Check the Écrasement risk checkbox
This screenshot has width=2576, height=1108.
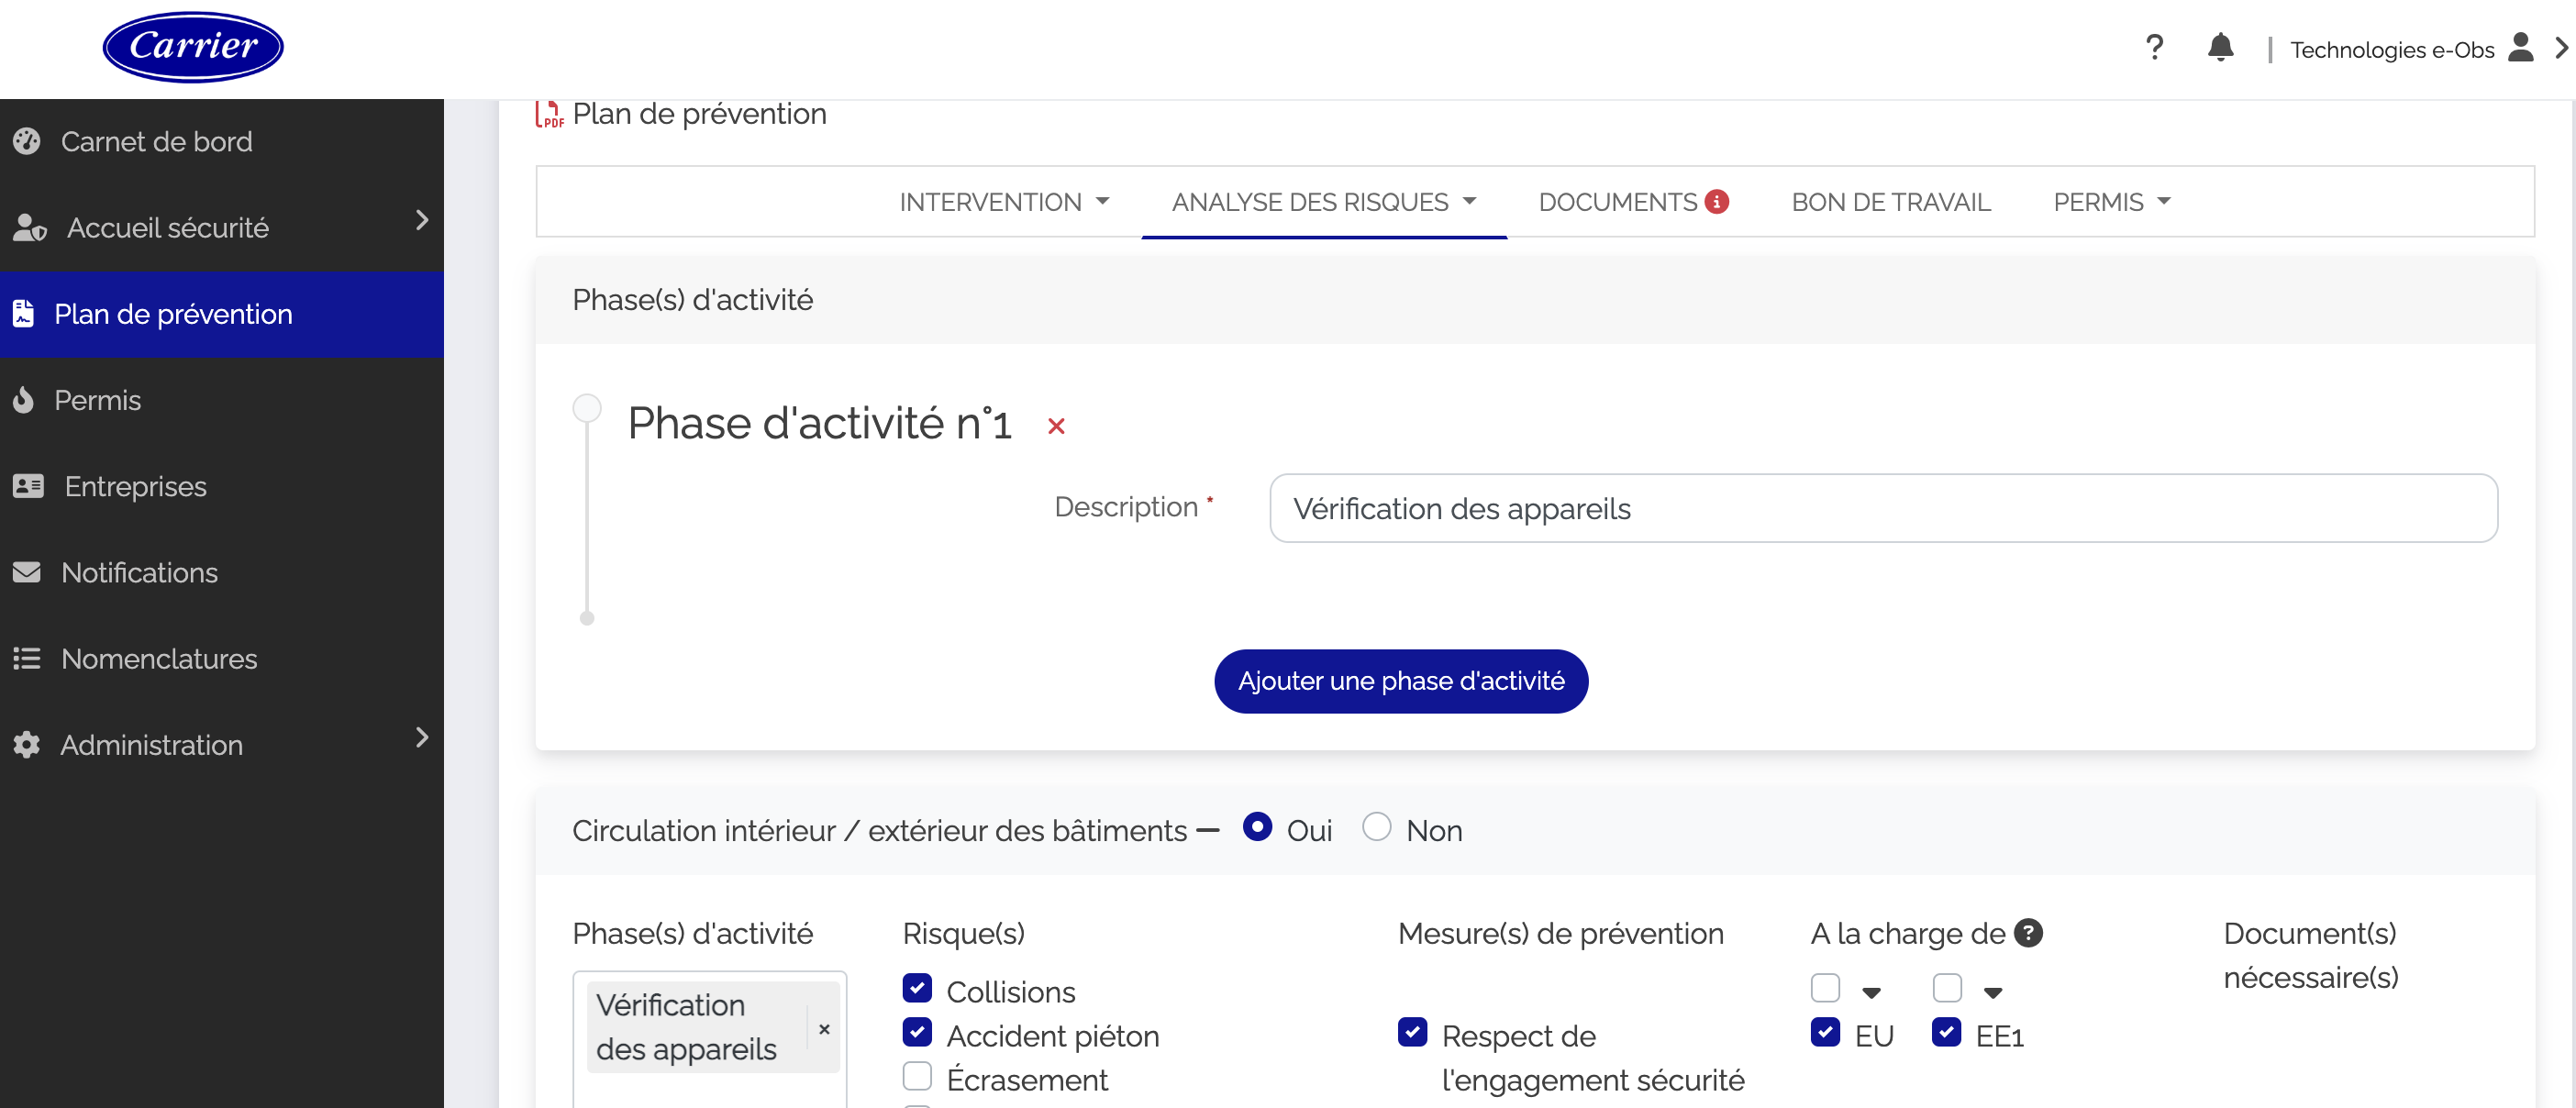pos(917,1076)
